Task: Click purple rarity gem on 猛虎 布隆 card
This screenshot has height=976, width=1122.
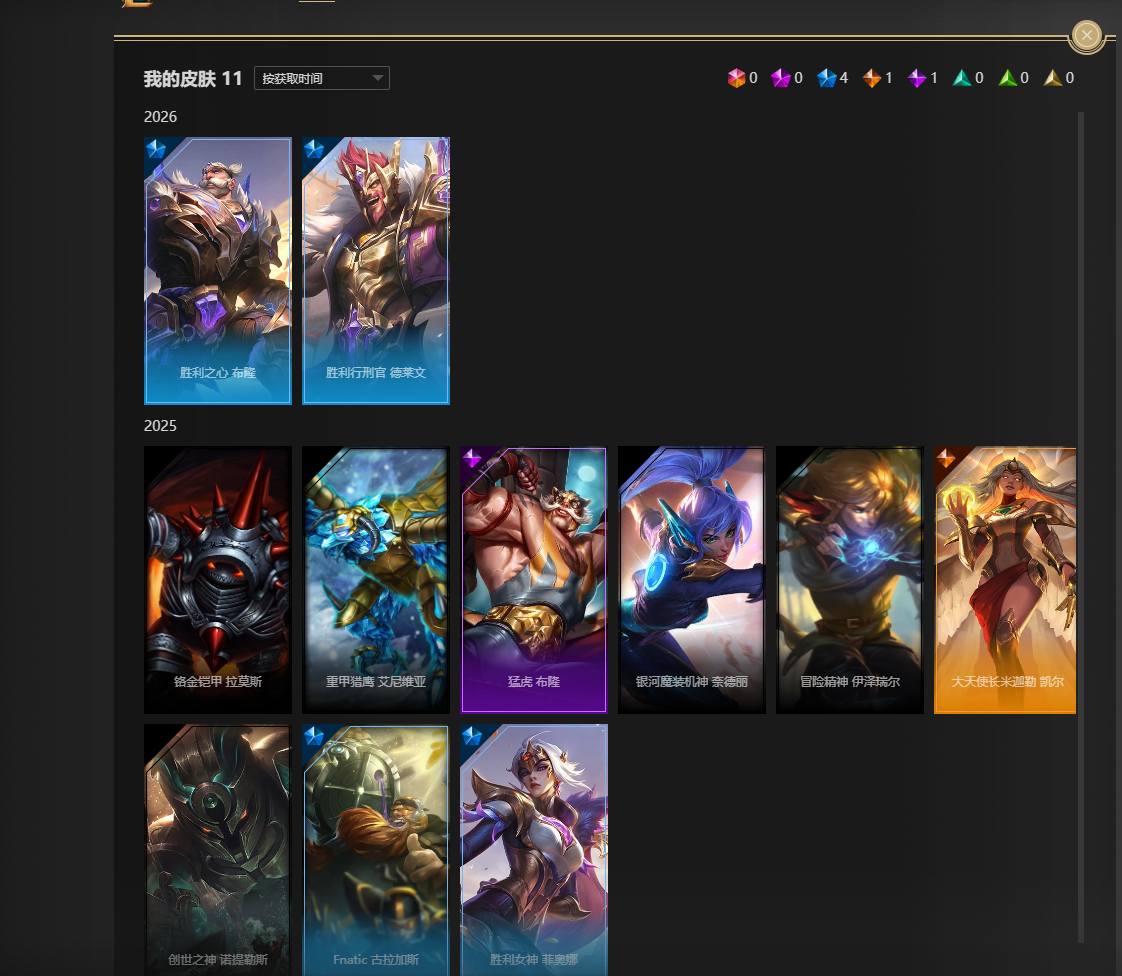Action: (x=472, y=458)
